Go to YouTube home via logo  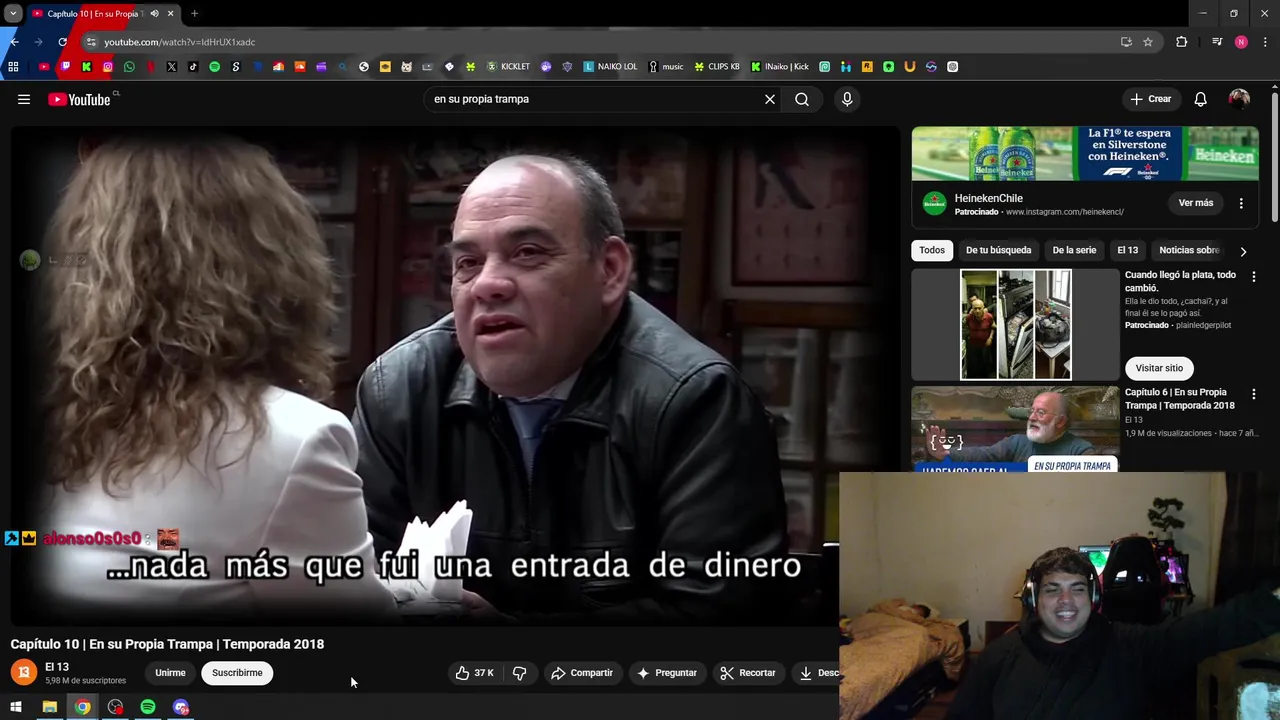pyautogui.click(x=79, y=99)
